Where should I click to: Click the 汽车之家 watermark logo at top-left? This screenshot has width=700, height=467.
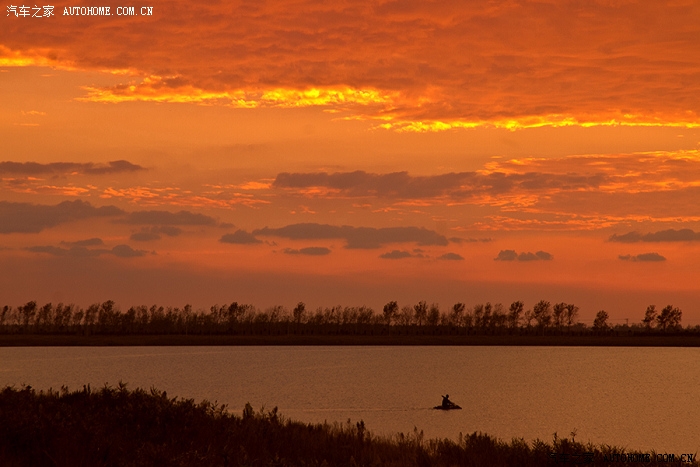30,11
